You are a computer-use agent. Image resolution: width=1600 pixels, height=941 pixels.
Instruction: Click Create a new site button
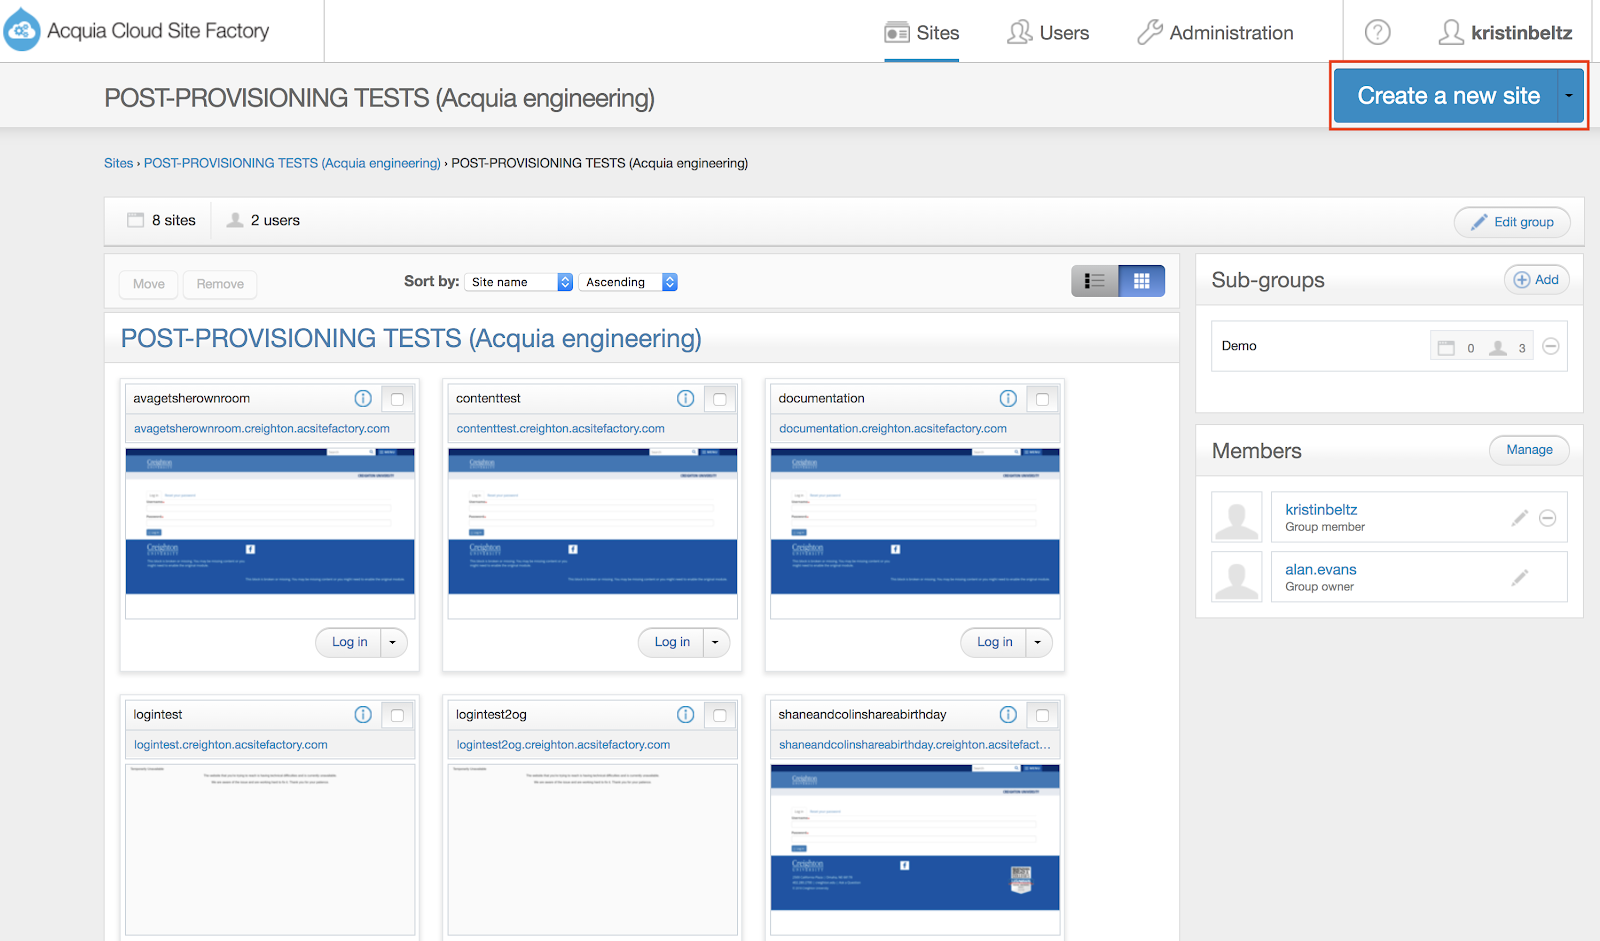(x=1447, y=96)
